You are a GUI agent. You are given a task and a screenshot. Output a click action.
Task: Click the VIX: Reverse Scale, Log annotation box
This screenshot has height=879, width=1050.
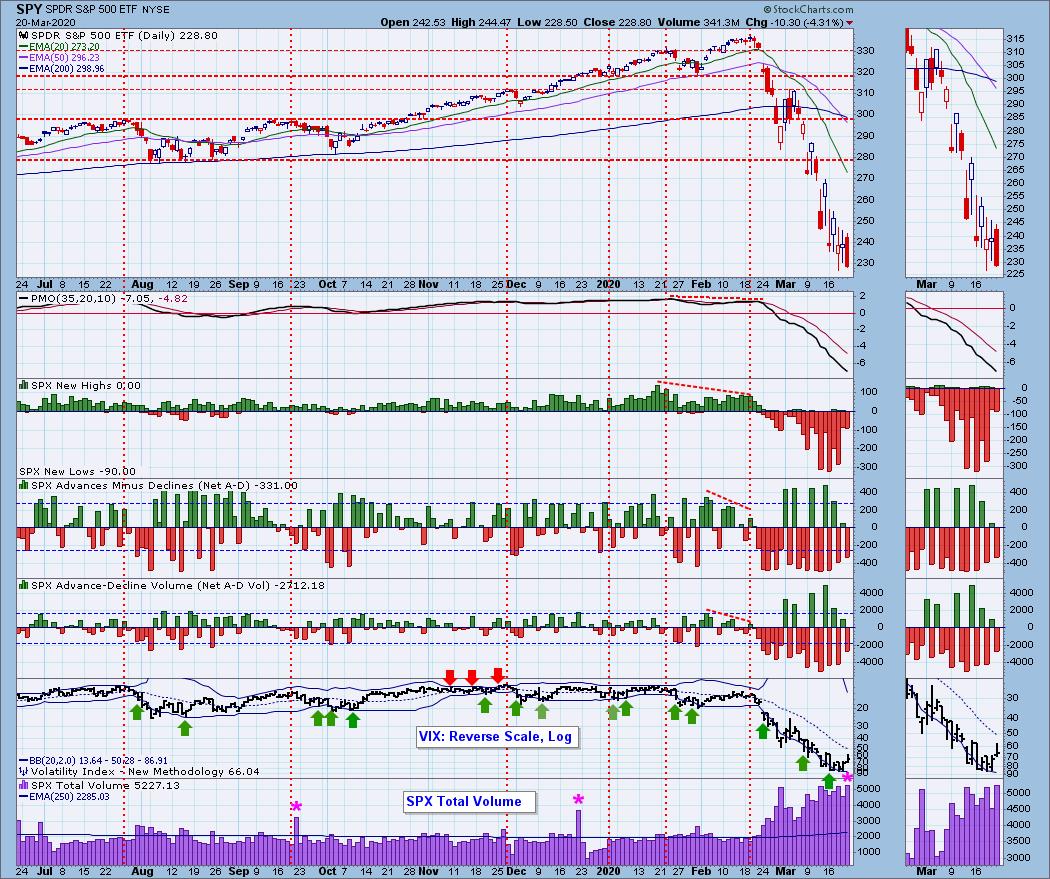(496, 737)
